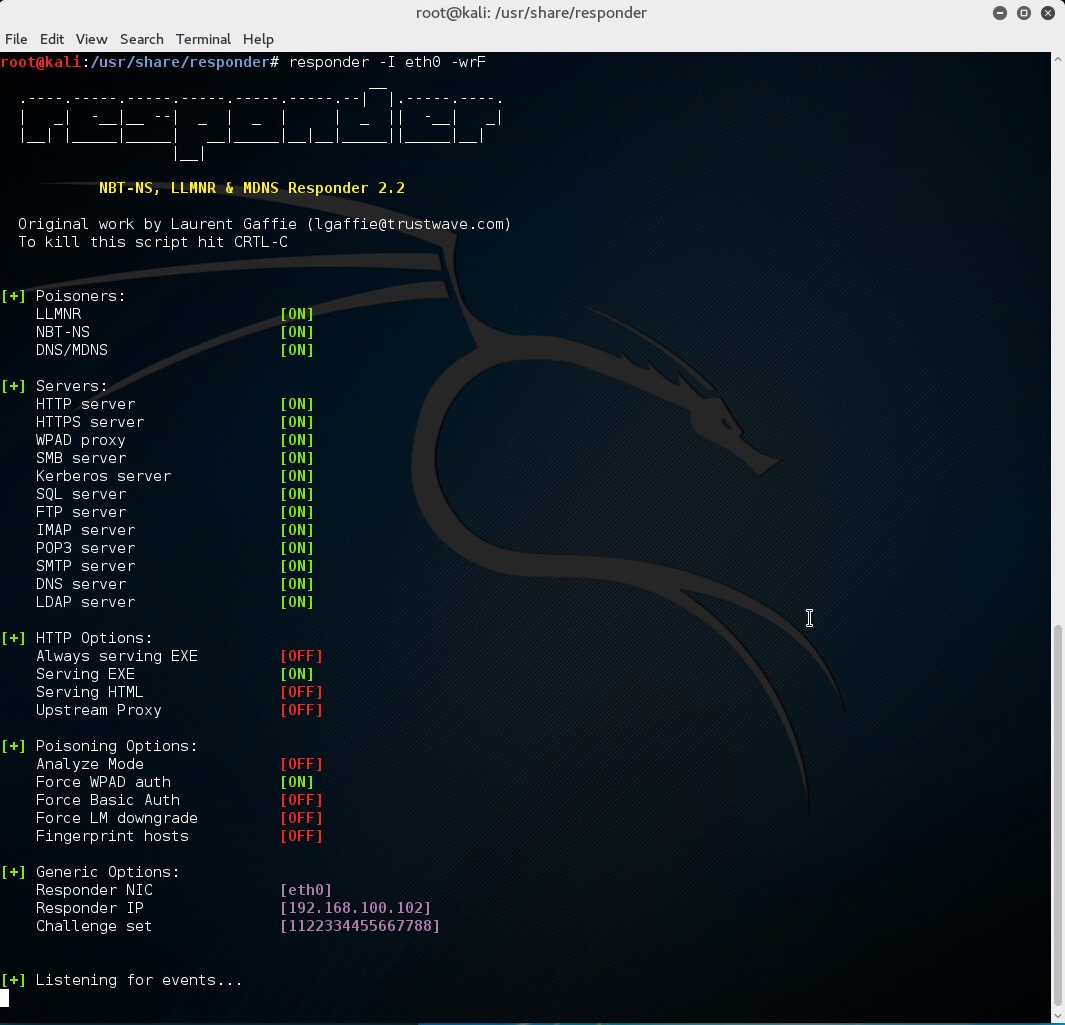Click the 'Poisoners:' section heading
Screen dimensions: 1065x1025
(x=80, y=296)
